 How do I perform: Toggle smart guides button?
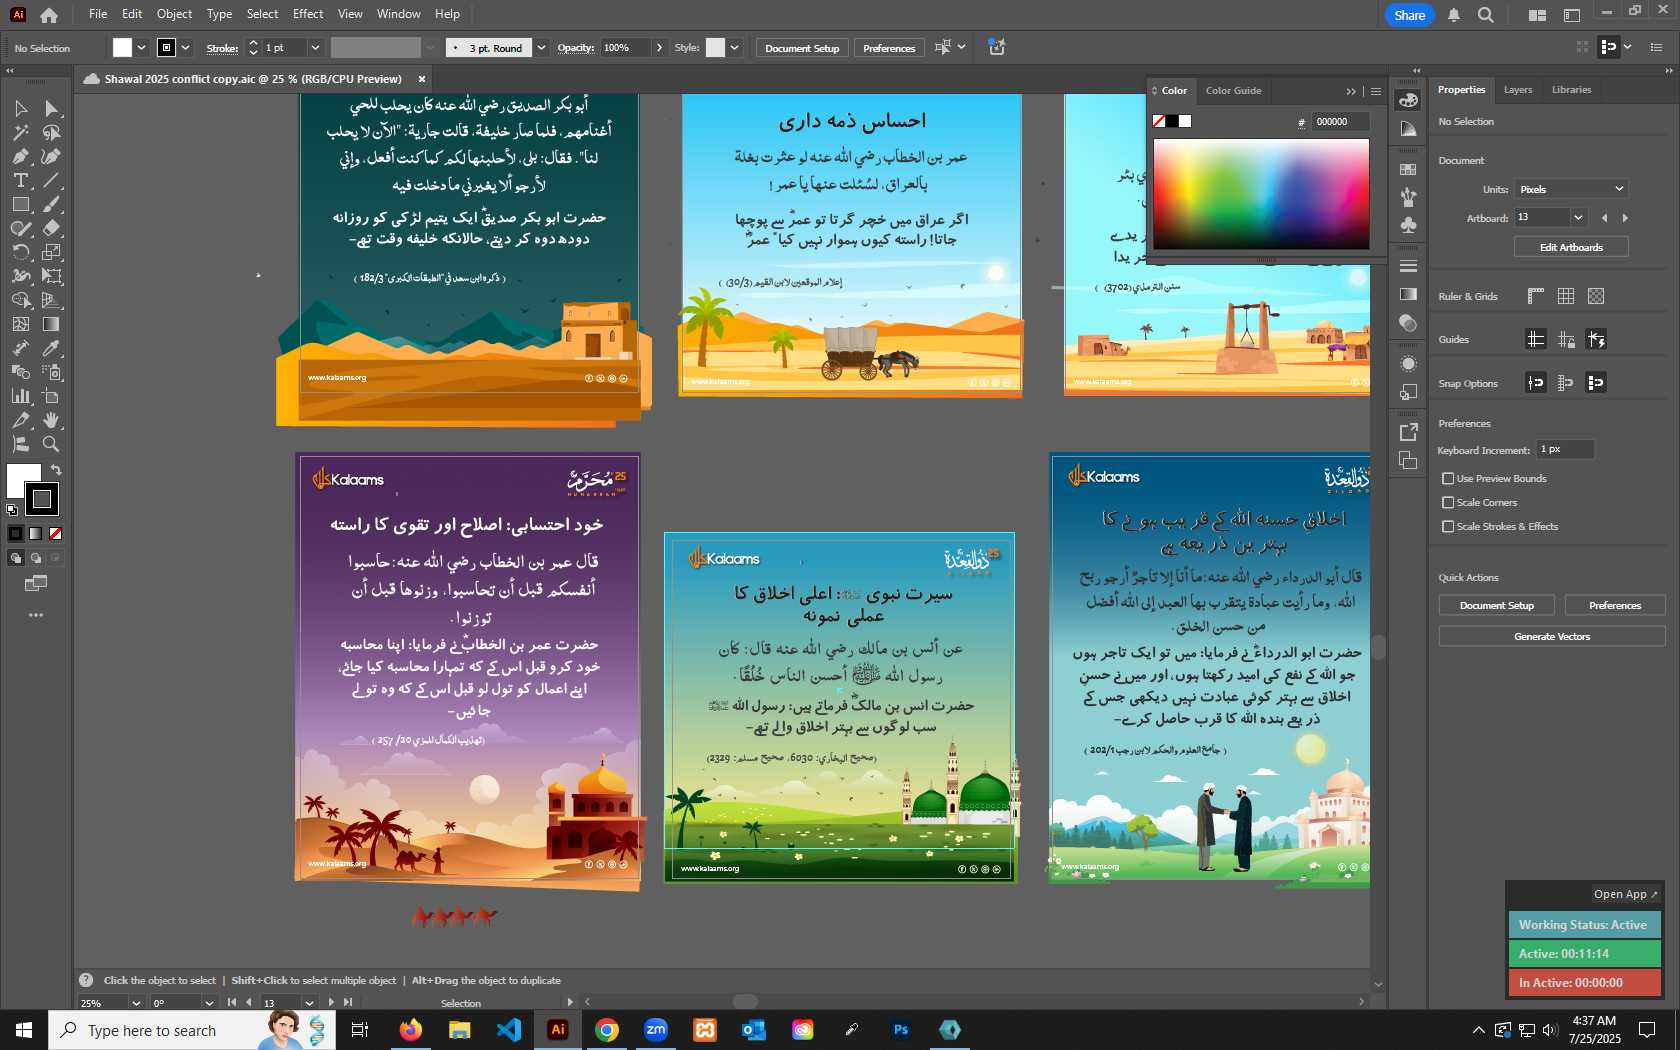coord(1596,339)
